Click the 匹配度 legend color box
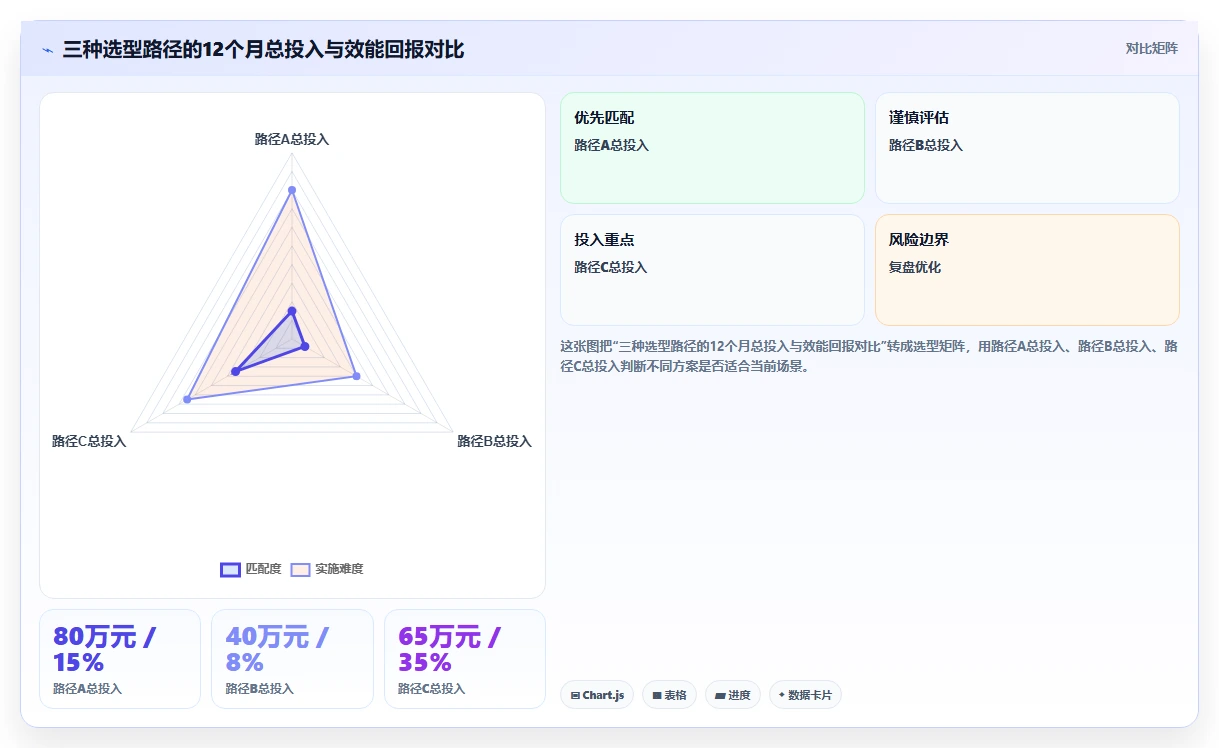Viewport: 1219px width, 748px height. [230, 569]
